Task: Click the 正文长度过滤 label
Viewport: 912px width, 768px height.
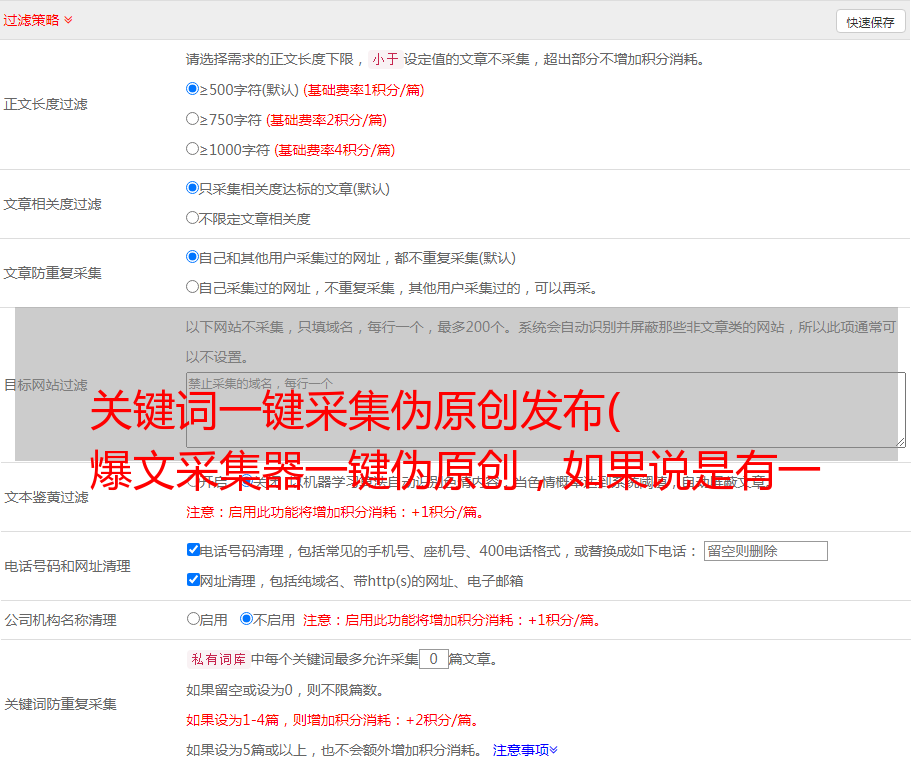Action: coord(45,104)
